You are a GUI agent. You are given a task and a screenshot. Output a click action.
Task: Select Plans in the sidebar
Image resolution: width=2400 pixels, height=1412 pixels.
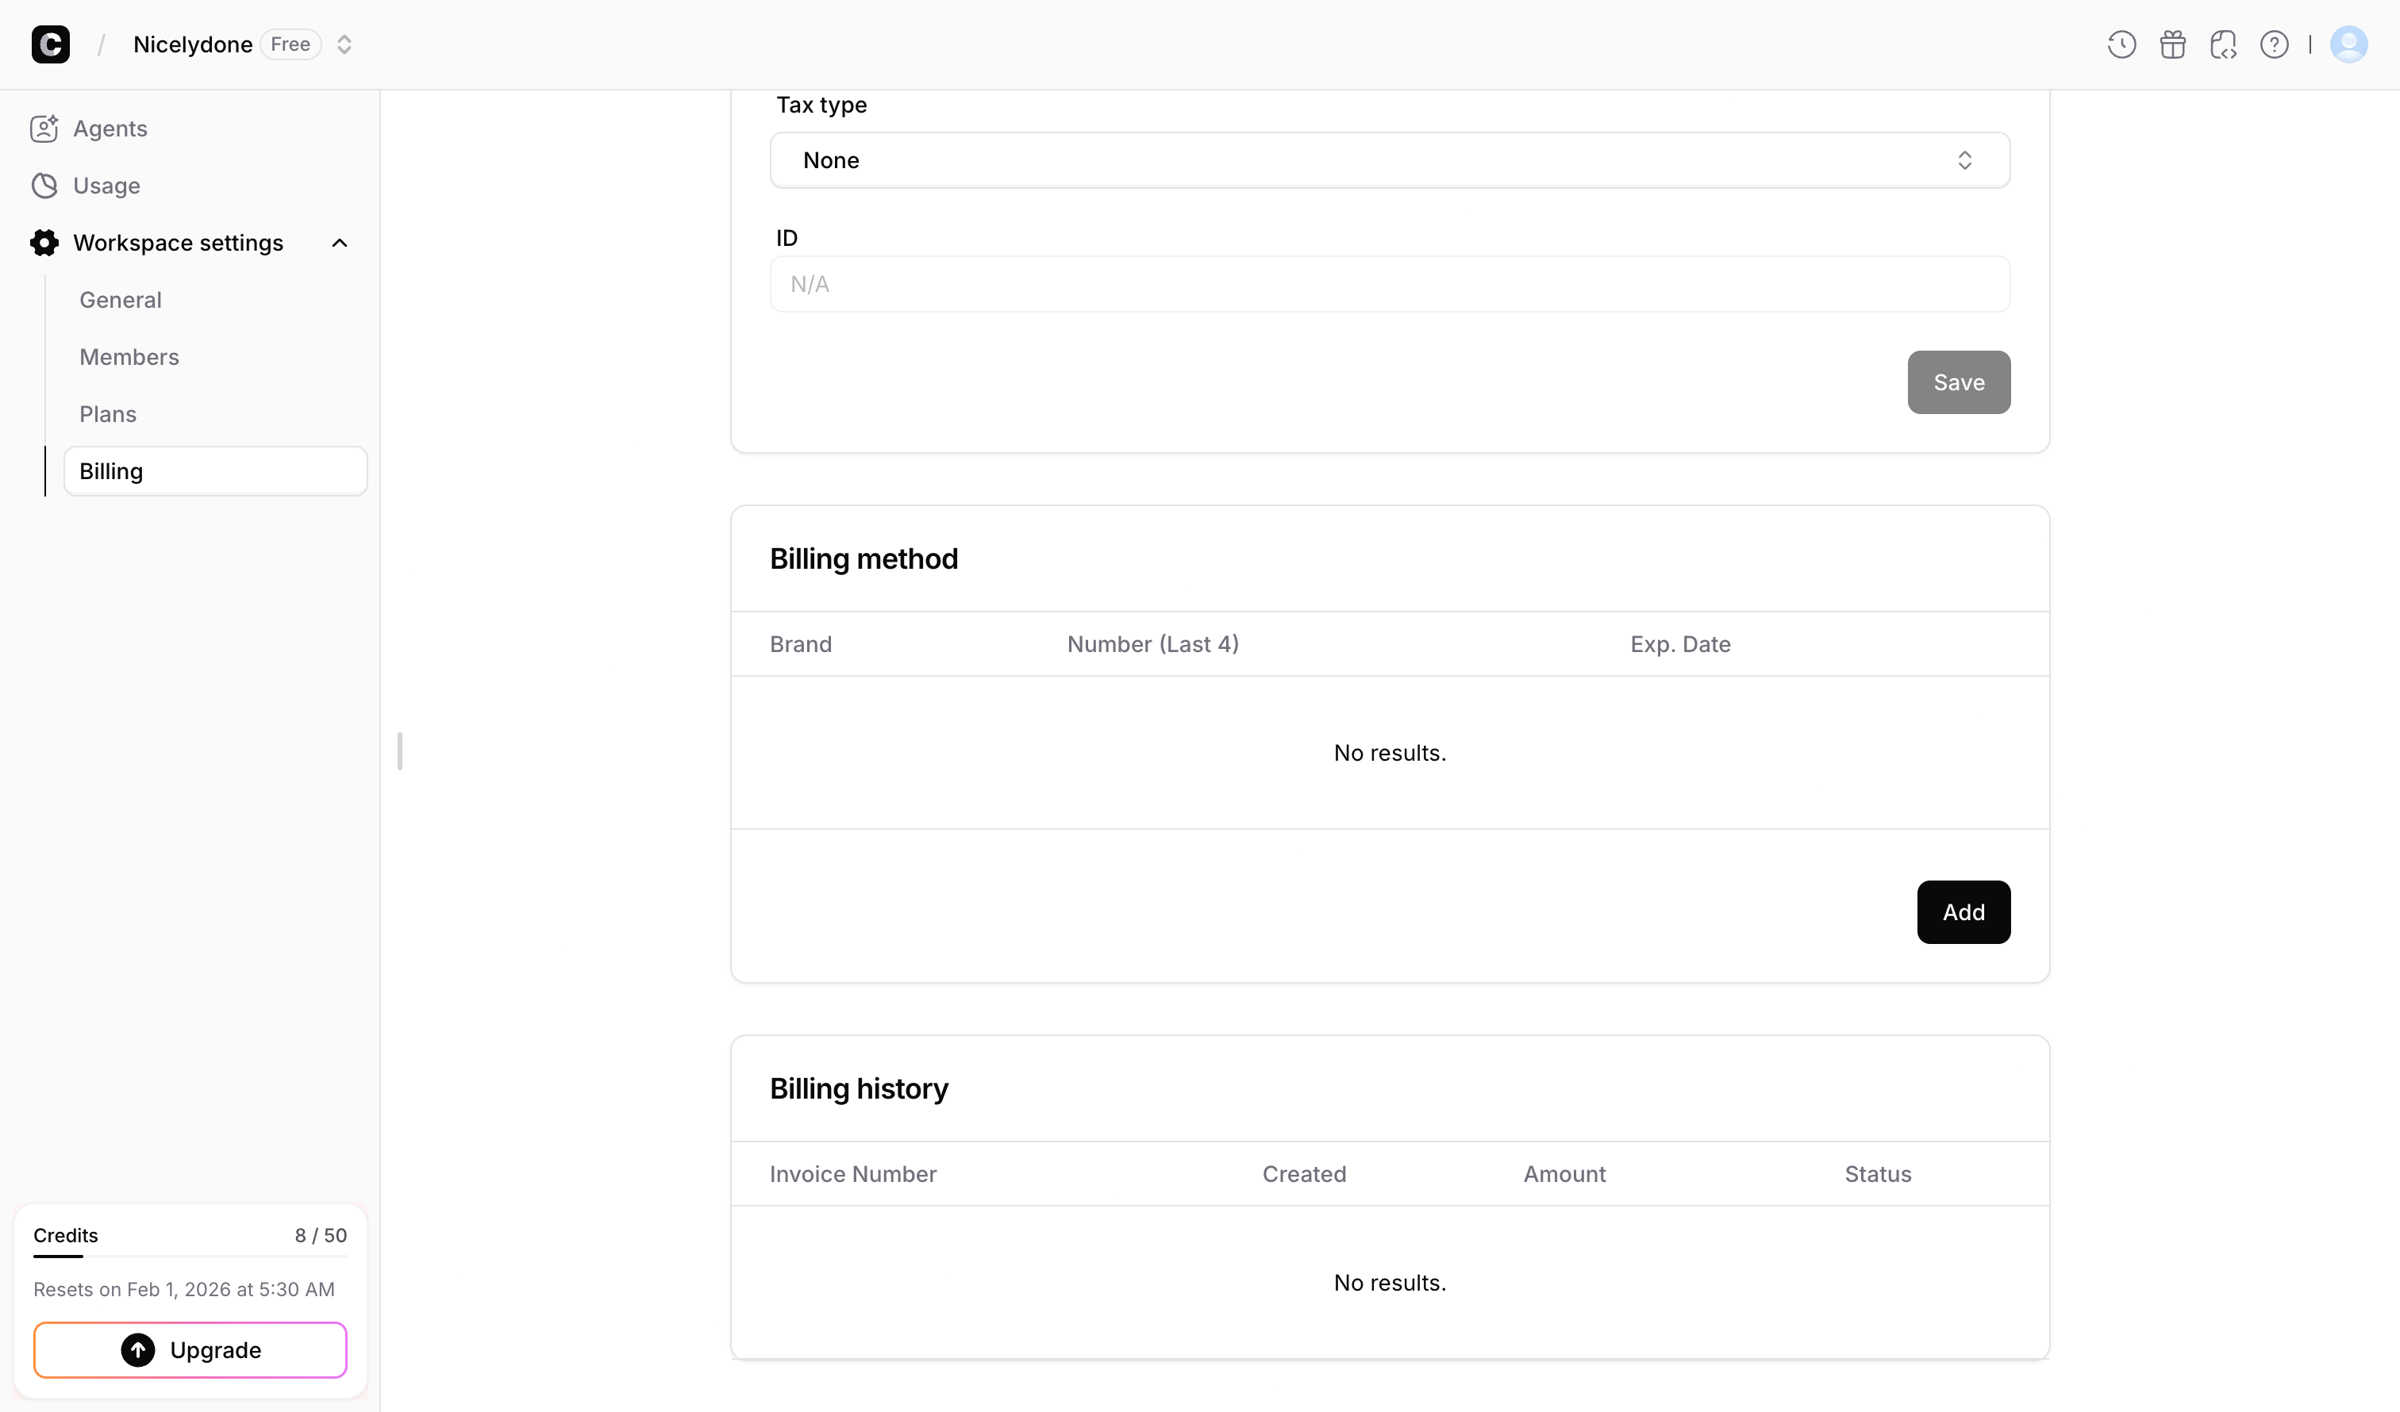pos(108,414)
